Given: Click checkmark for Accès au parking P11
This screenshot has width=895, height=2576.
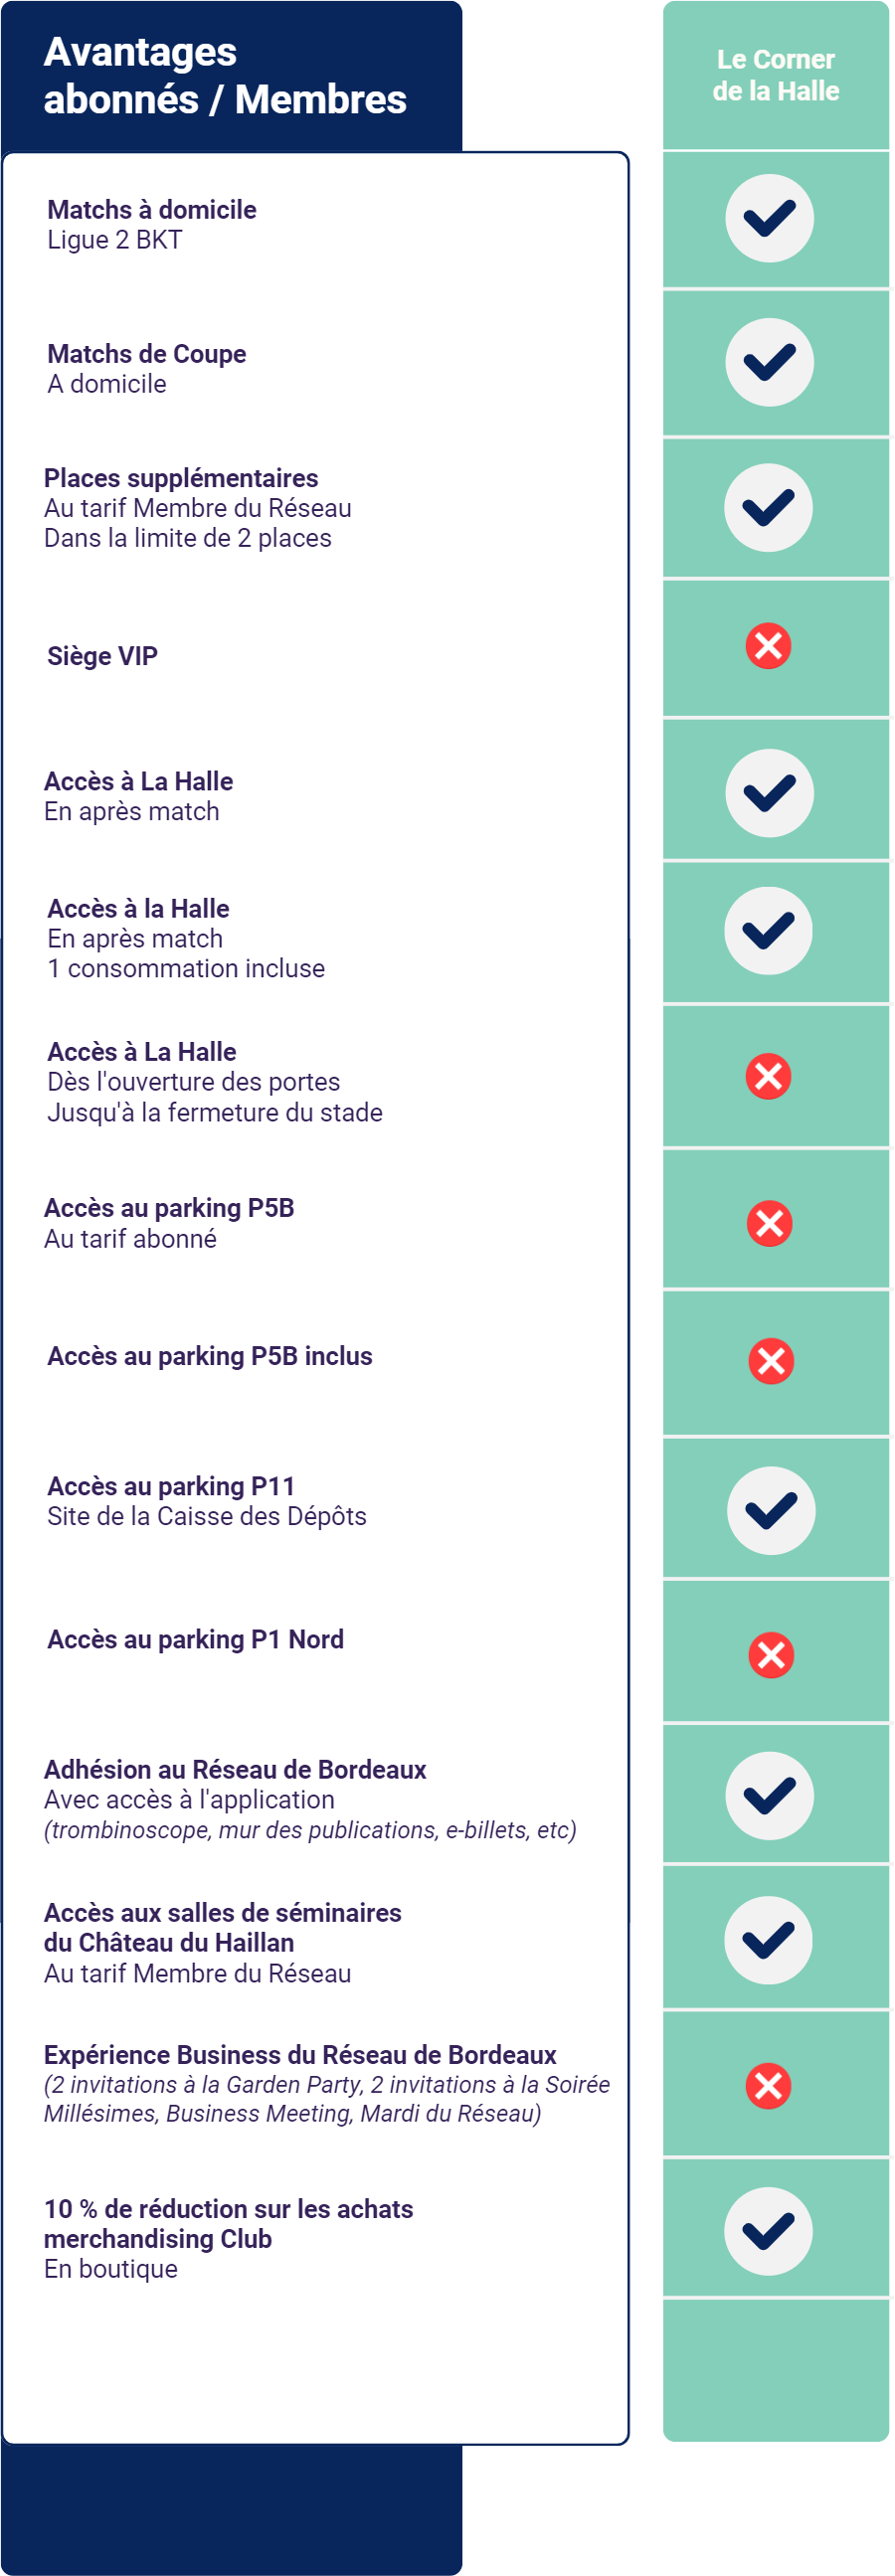Looking at the screenshot, I should coord(771,1511).
